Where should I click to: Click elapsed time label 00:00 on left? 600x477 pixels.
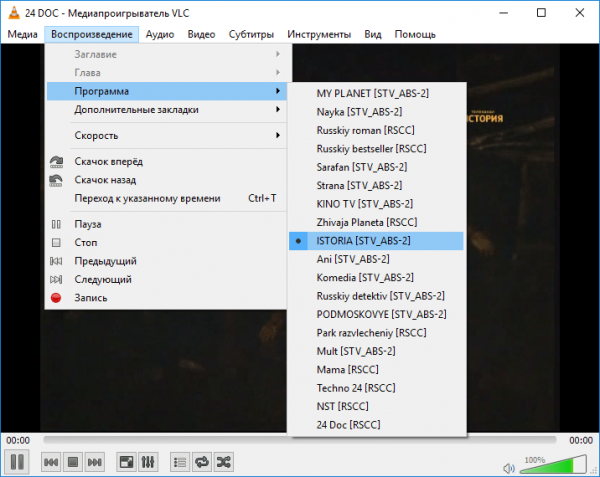18,440
